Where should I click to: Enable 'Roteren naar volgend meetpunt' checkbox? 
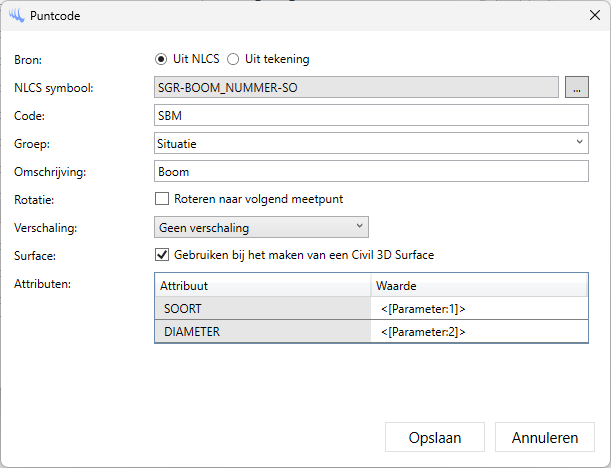[162, 199]
